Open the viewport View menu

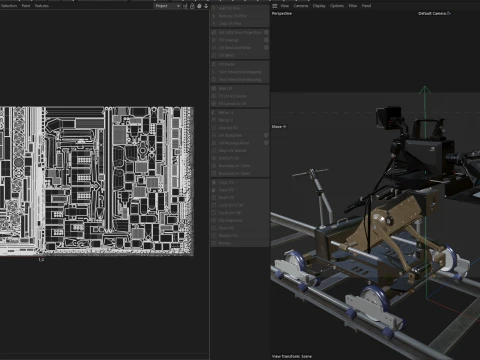click(285, 6)
